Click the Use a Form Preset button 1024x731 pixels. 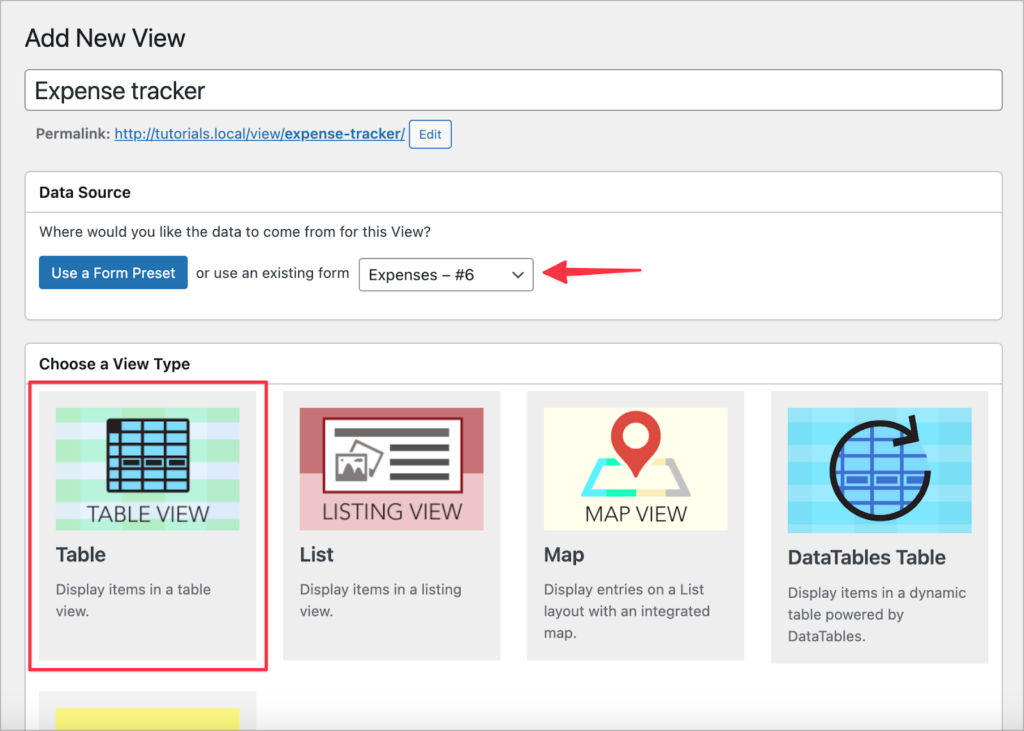click(x=112, y=272)
